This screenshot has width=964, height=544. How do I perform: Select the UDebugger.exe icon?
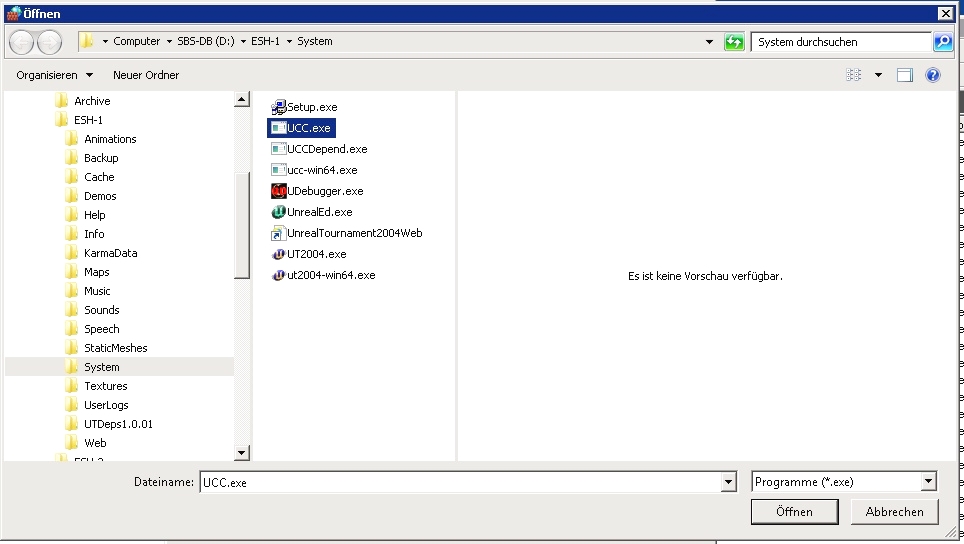point(279,191)
